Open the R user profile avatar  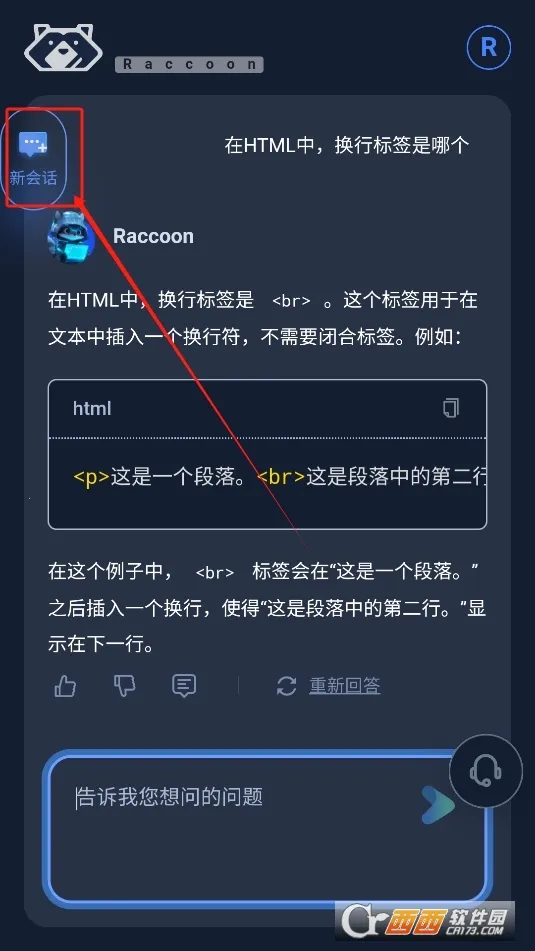click(x=489, y=47)
